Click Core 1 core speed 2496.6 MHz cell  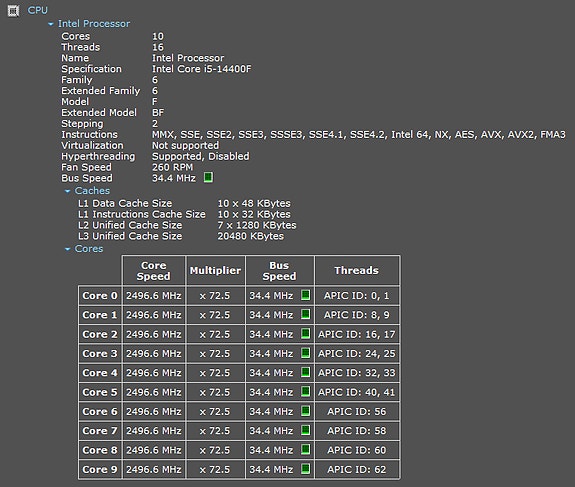tap(154, 315)
